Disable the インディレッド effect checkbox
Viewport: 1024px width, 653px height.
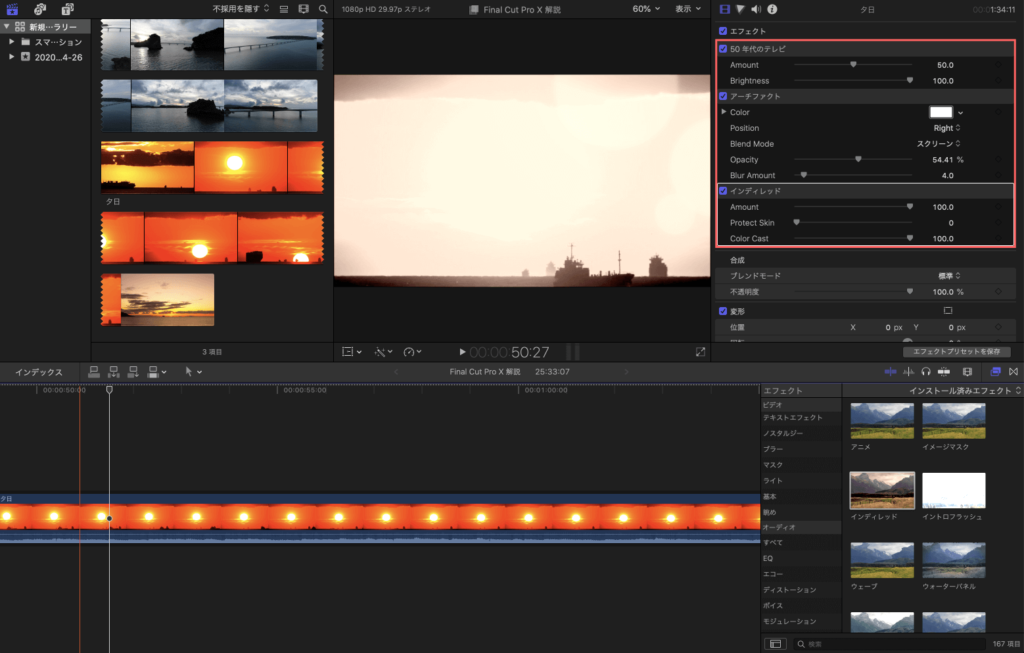[x=723, y=191]
